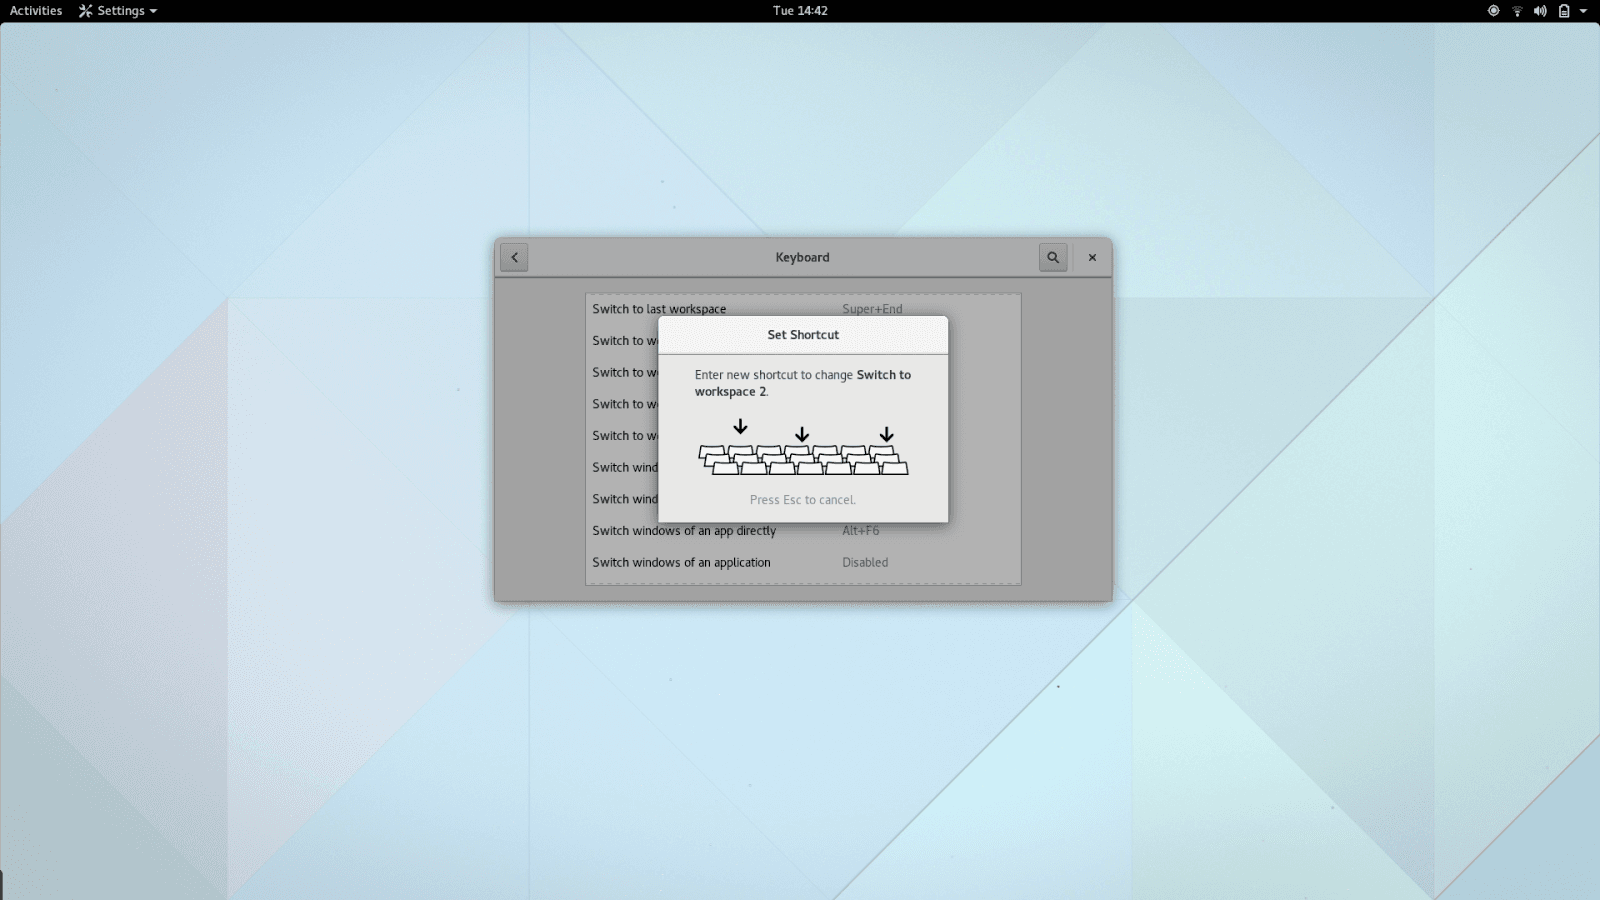Image resolution: width=1600 pixels, height=900 pixels.
Task: Click the Disabled shortcut for Switch windows of an application
Action: 864,562
